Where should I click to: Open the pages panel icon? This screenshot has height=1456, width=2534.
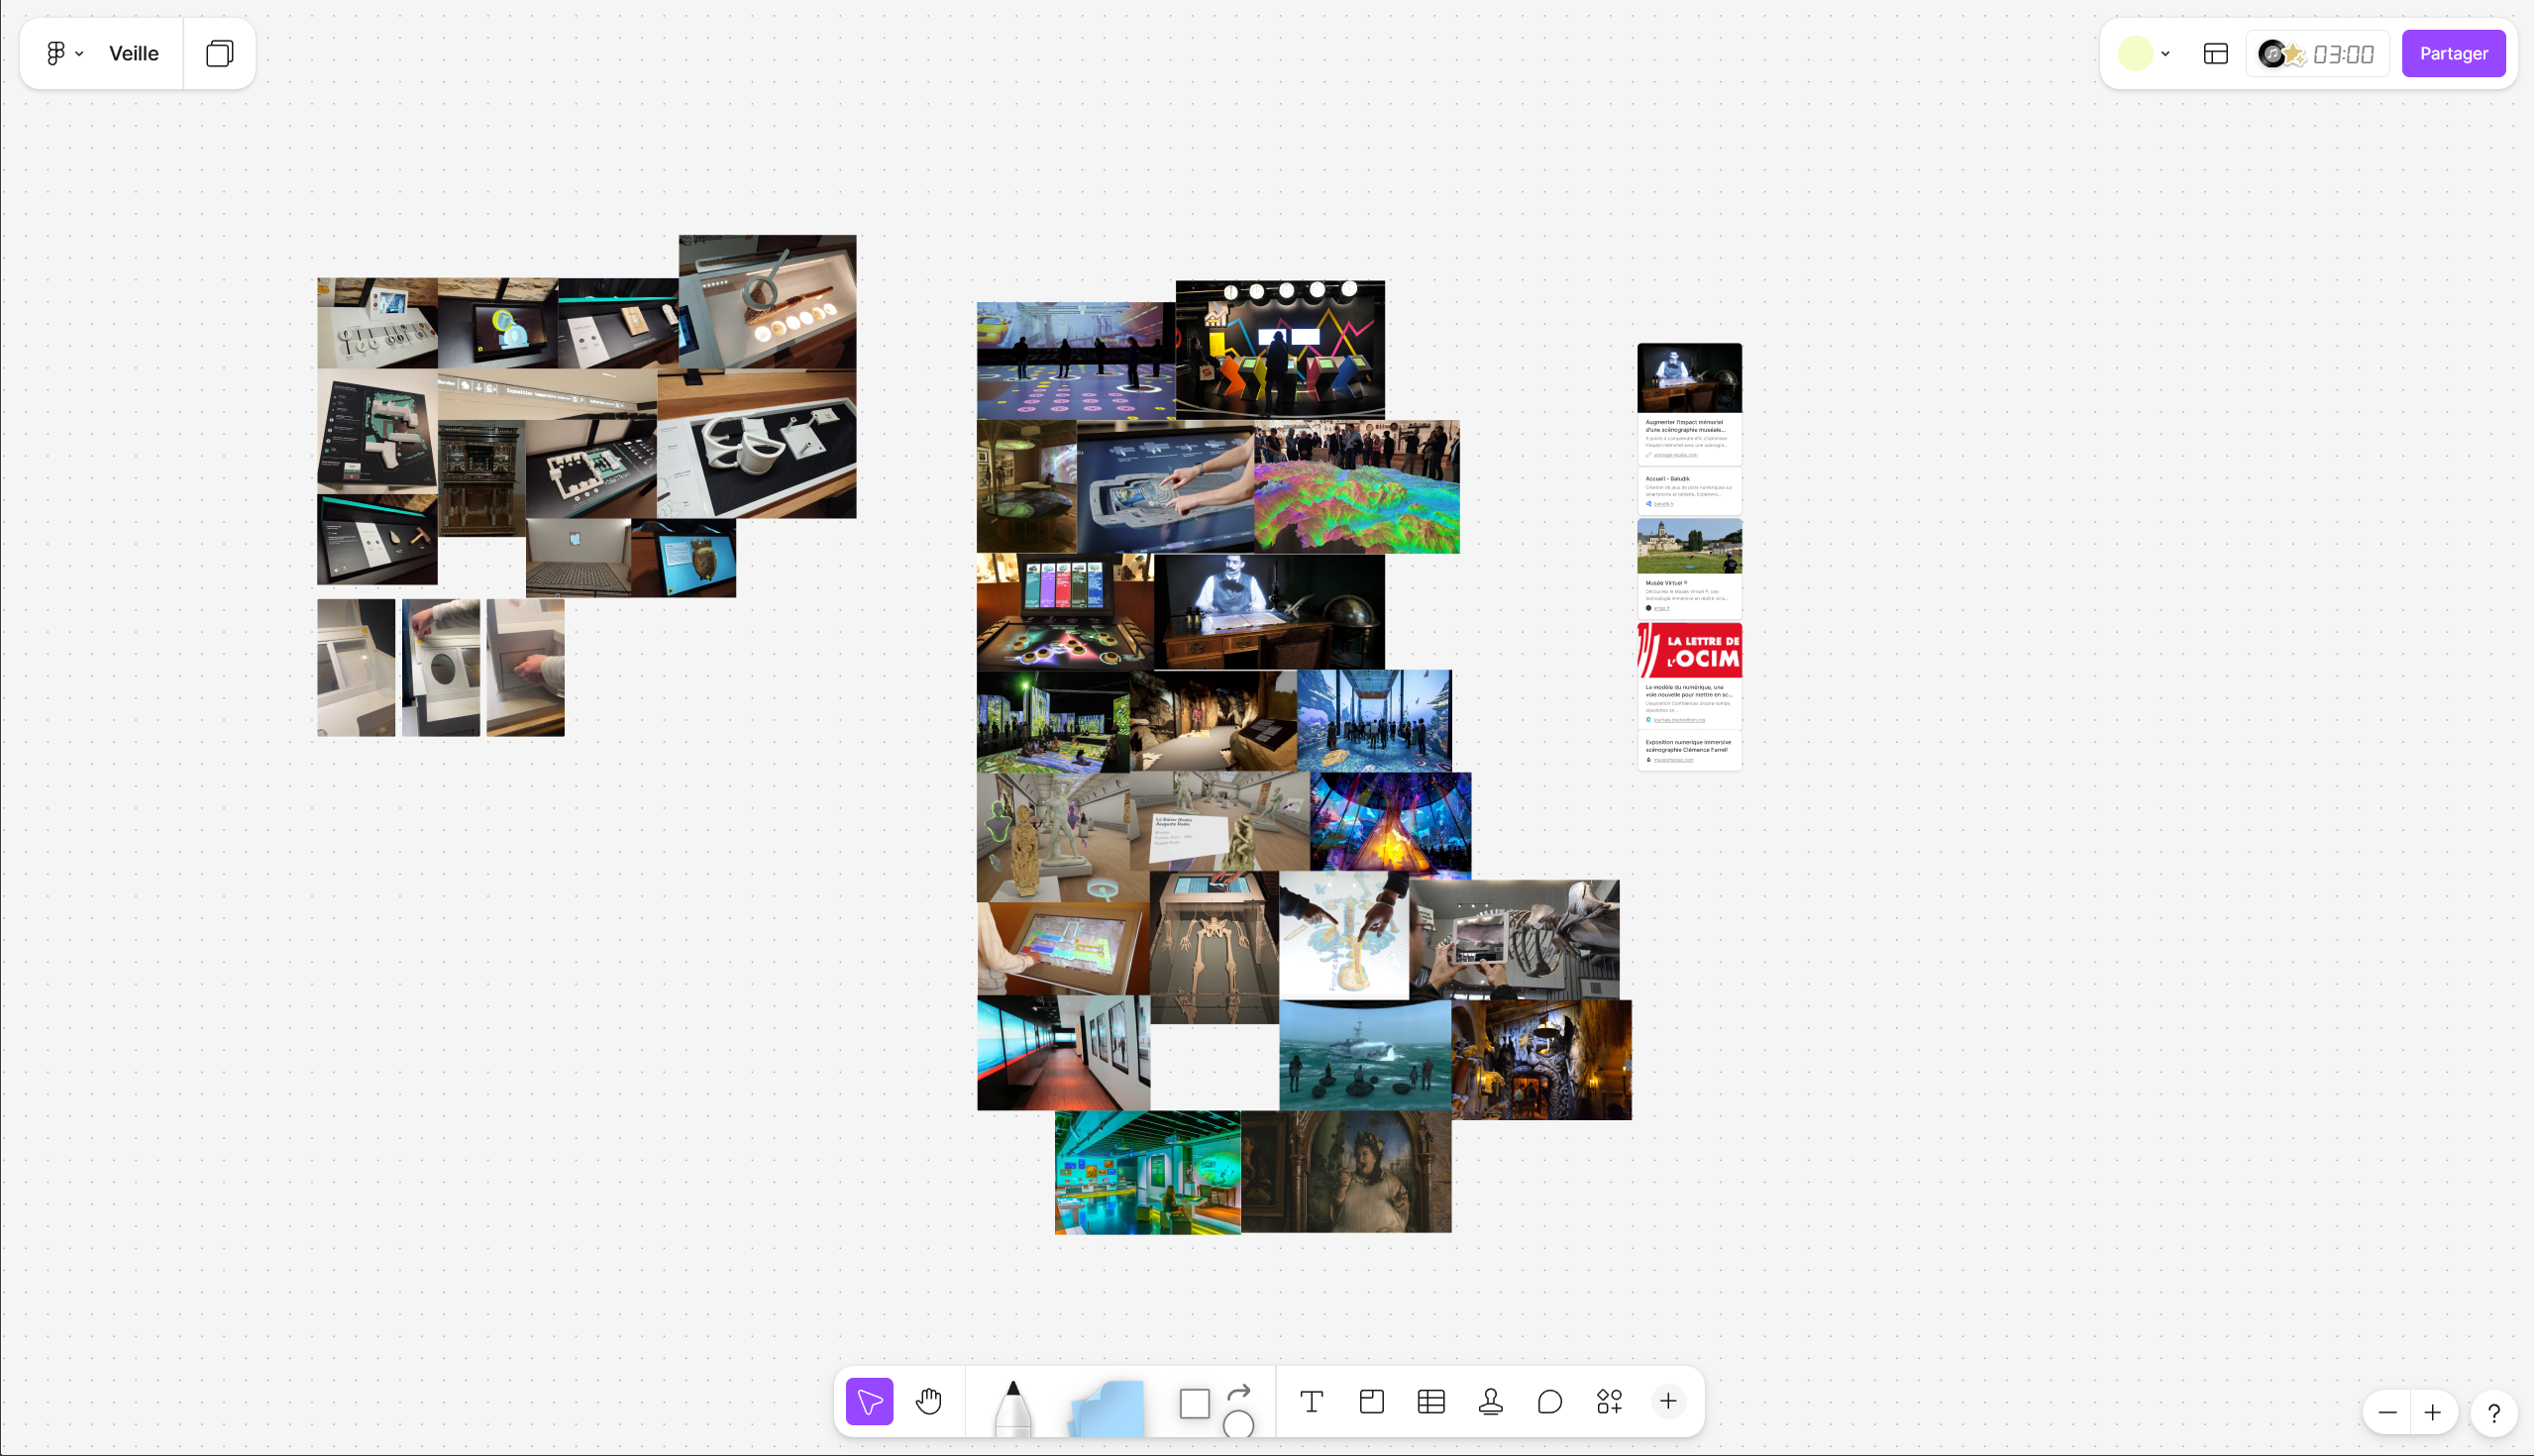(x=219, y=53)
